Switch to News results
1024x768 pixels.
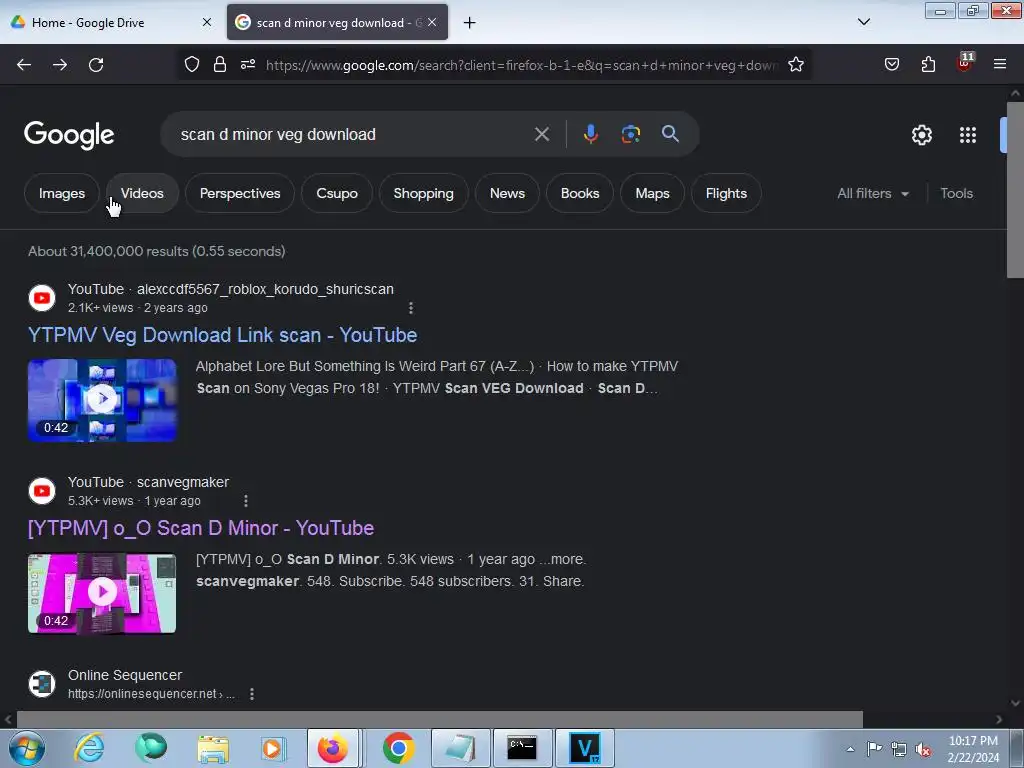pyautogui.click(x=507, y=193)
